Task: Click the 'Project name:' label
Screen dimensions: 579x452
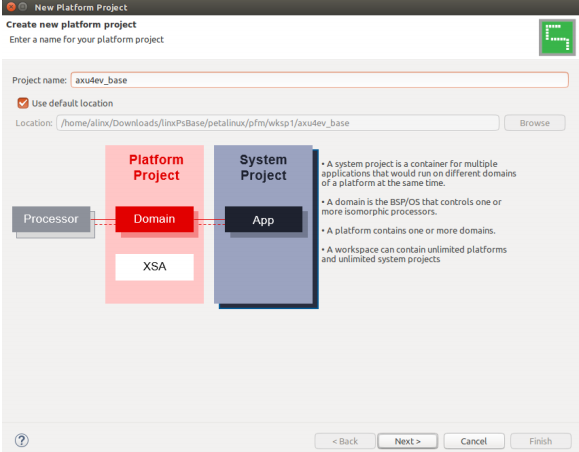Action: [x=40, y=80]
